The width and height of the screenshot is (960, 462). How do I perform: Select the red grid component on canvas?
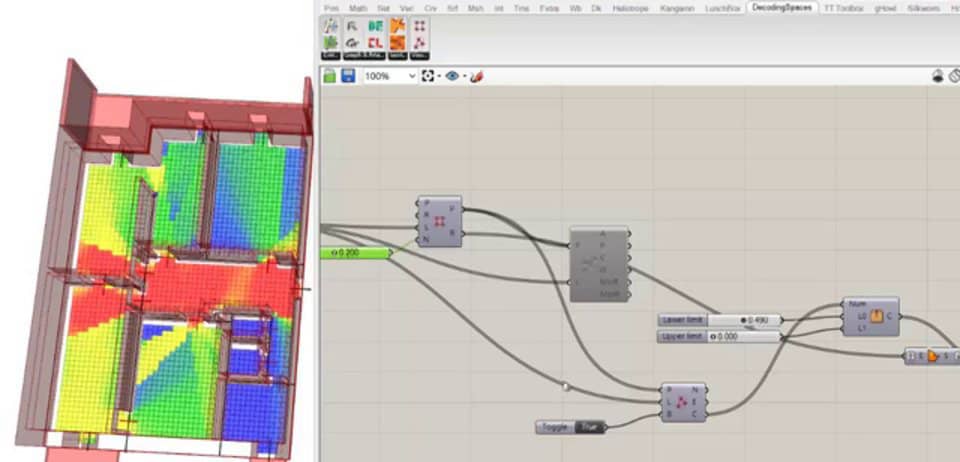point(439,222)
